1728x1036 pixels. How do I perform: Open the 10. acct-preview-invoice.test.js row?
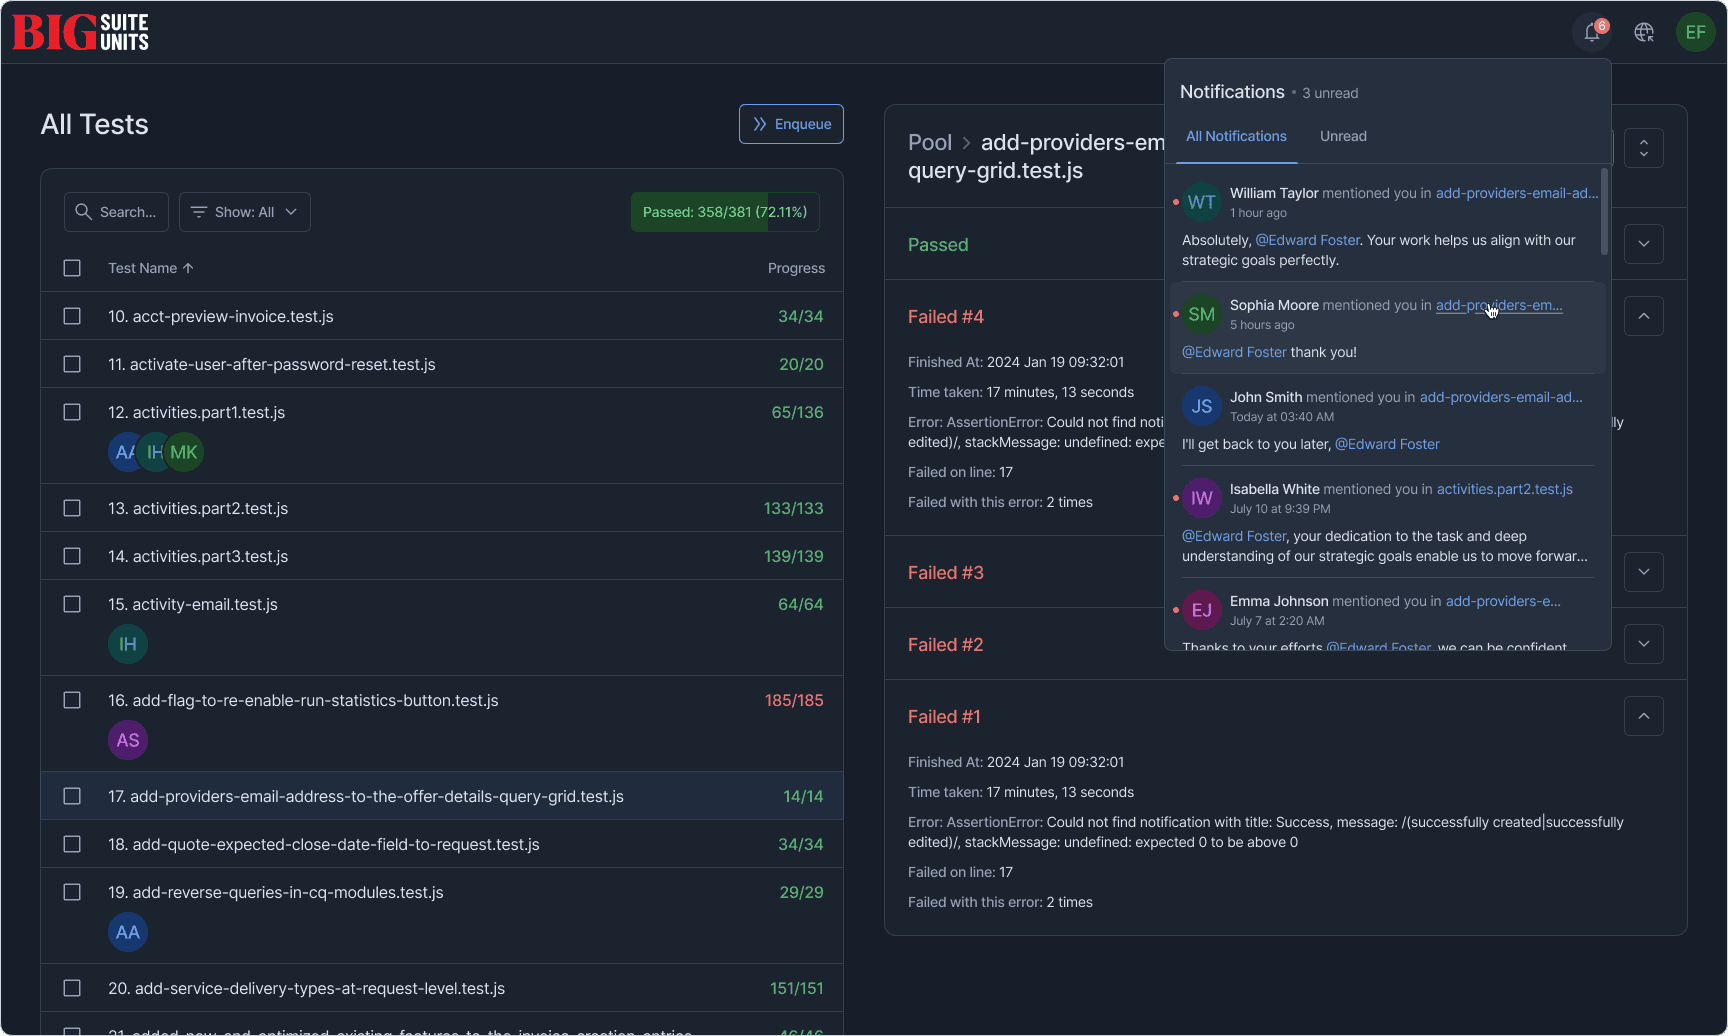(442, 316)
